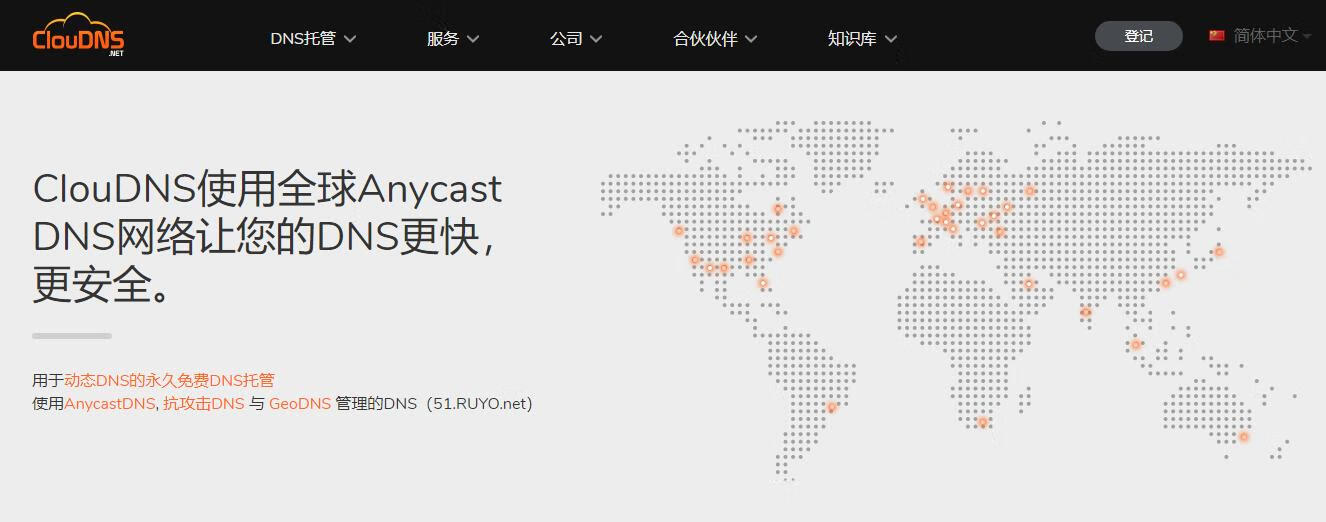
Task: Open the 抗攻击DNS link
Action: (204, 404)
